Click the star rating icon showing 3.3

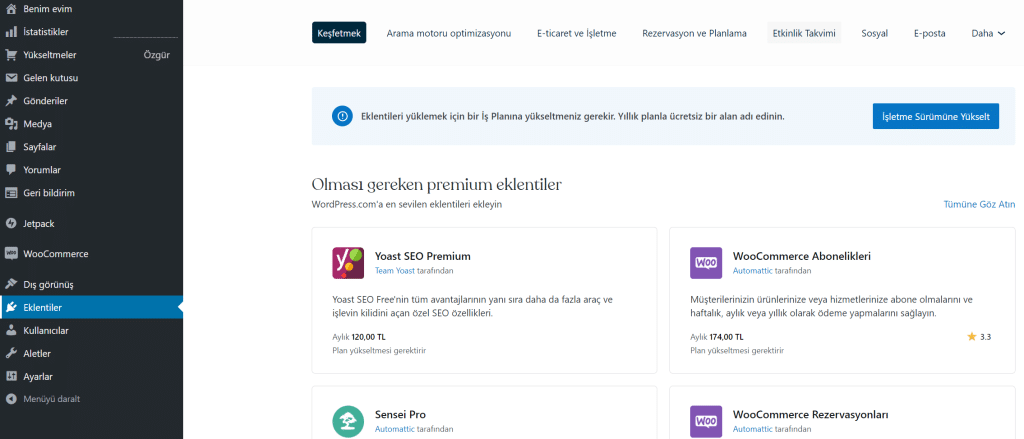point(972,337)
